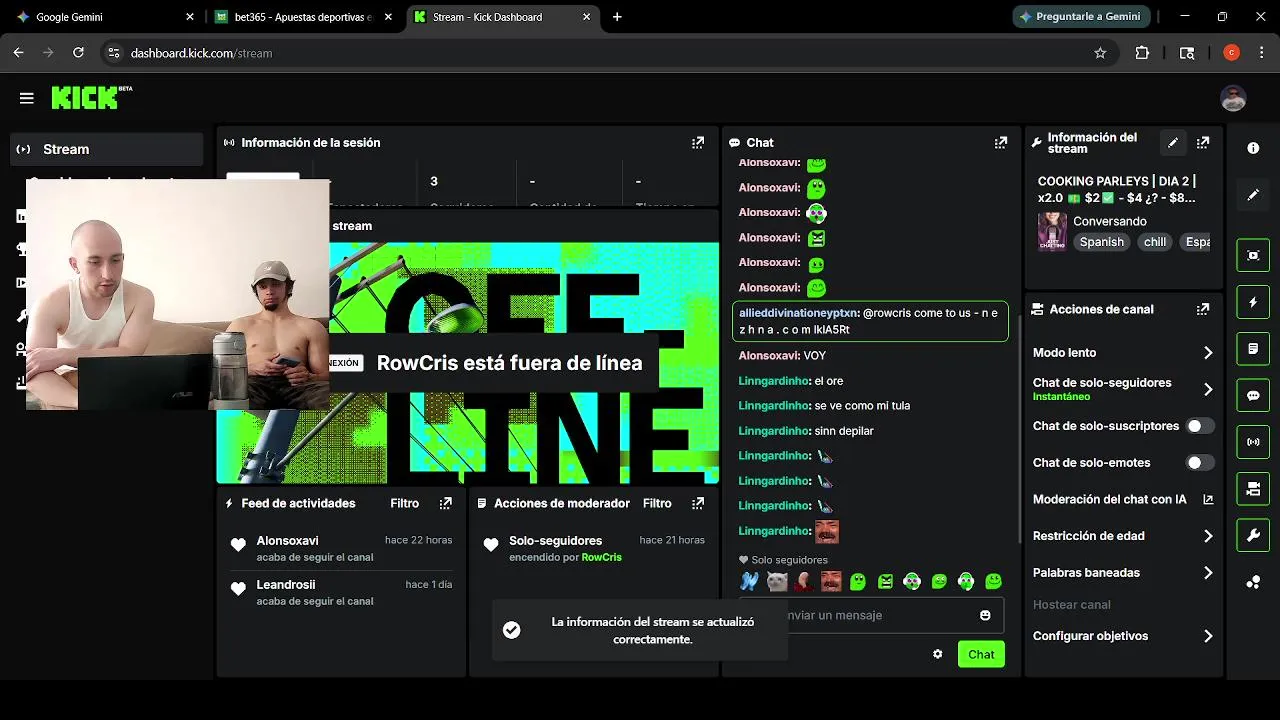
Task: Open Filtro in Feed de actividades
Action: pyautogui.click(x=405, y=503)
